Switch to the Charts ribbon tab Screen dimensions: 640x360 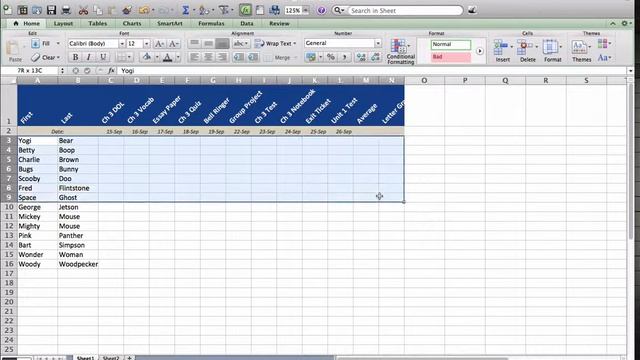[x=132, y=24]
